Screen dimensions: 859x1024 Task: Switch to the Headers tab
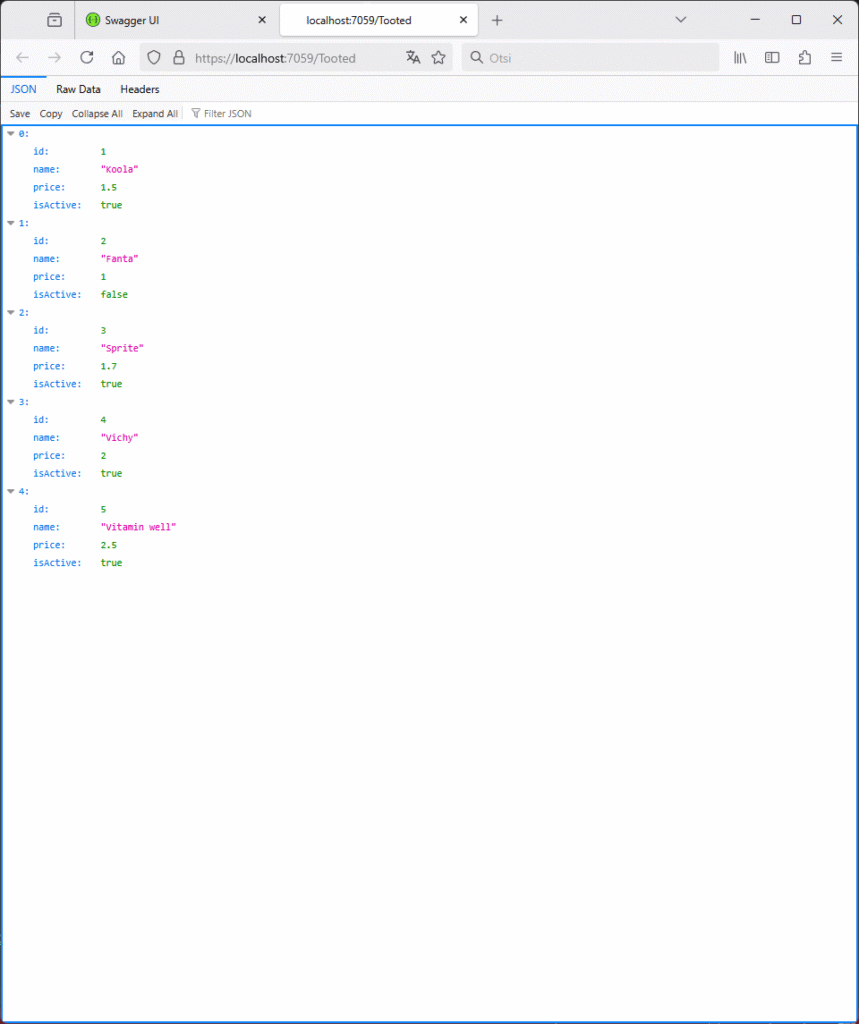coord(140,89)
